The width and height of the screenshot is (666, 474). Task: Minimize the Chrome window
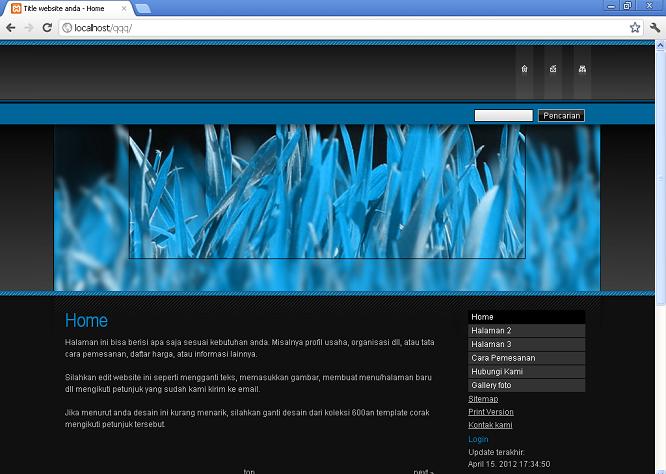coord(611,6)
